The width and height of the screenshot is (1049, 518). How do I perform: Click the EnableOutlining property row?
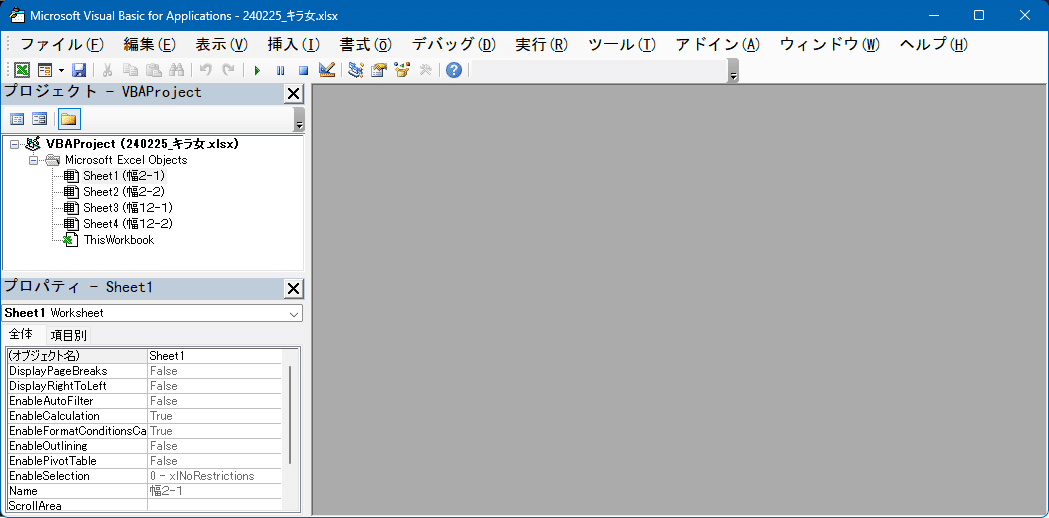pyautogui.click(x=144, y=446)
